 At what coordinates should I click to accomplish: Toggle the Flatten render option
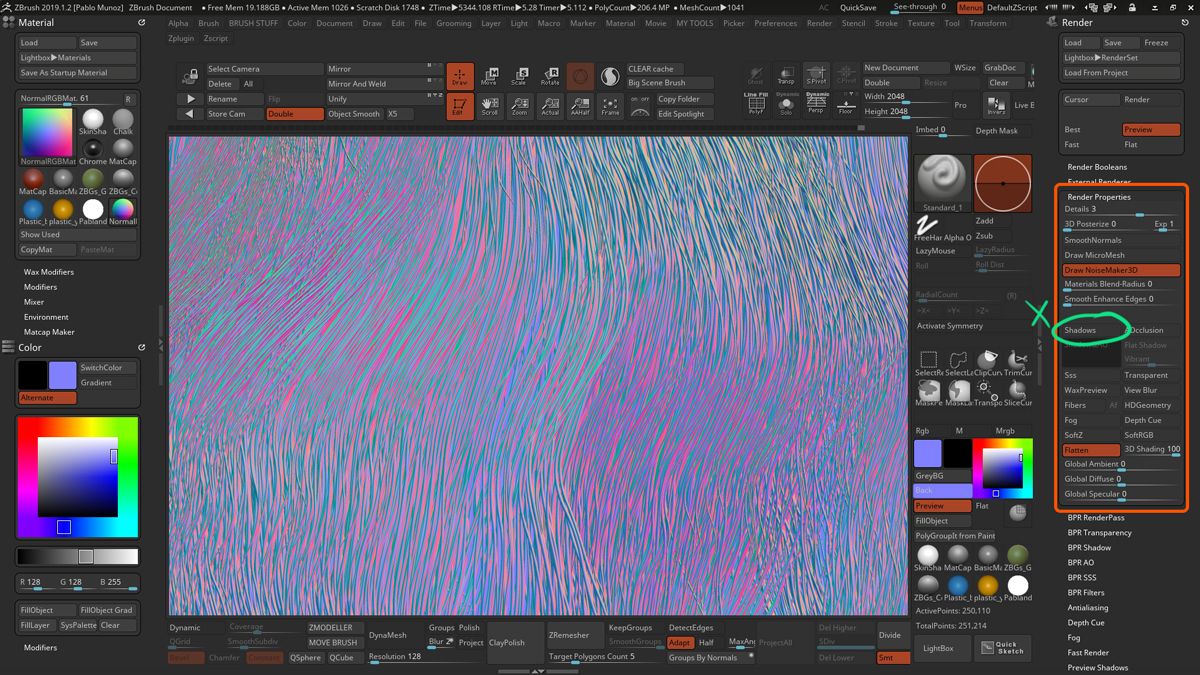[x=1091, y=450]
